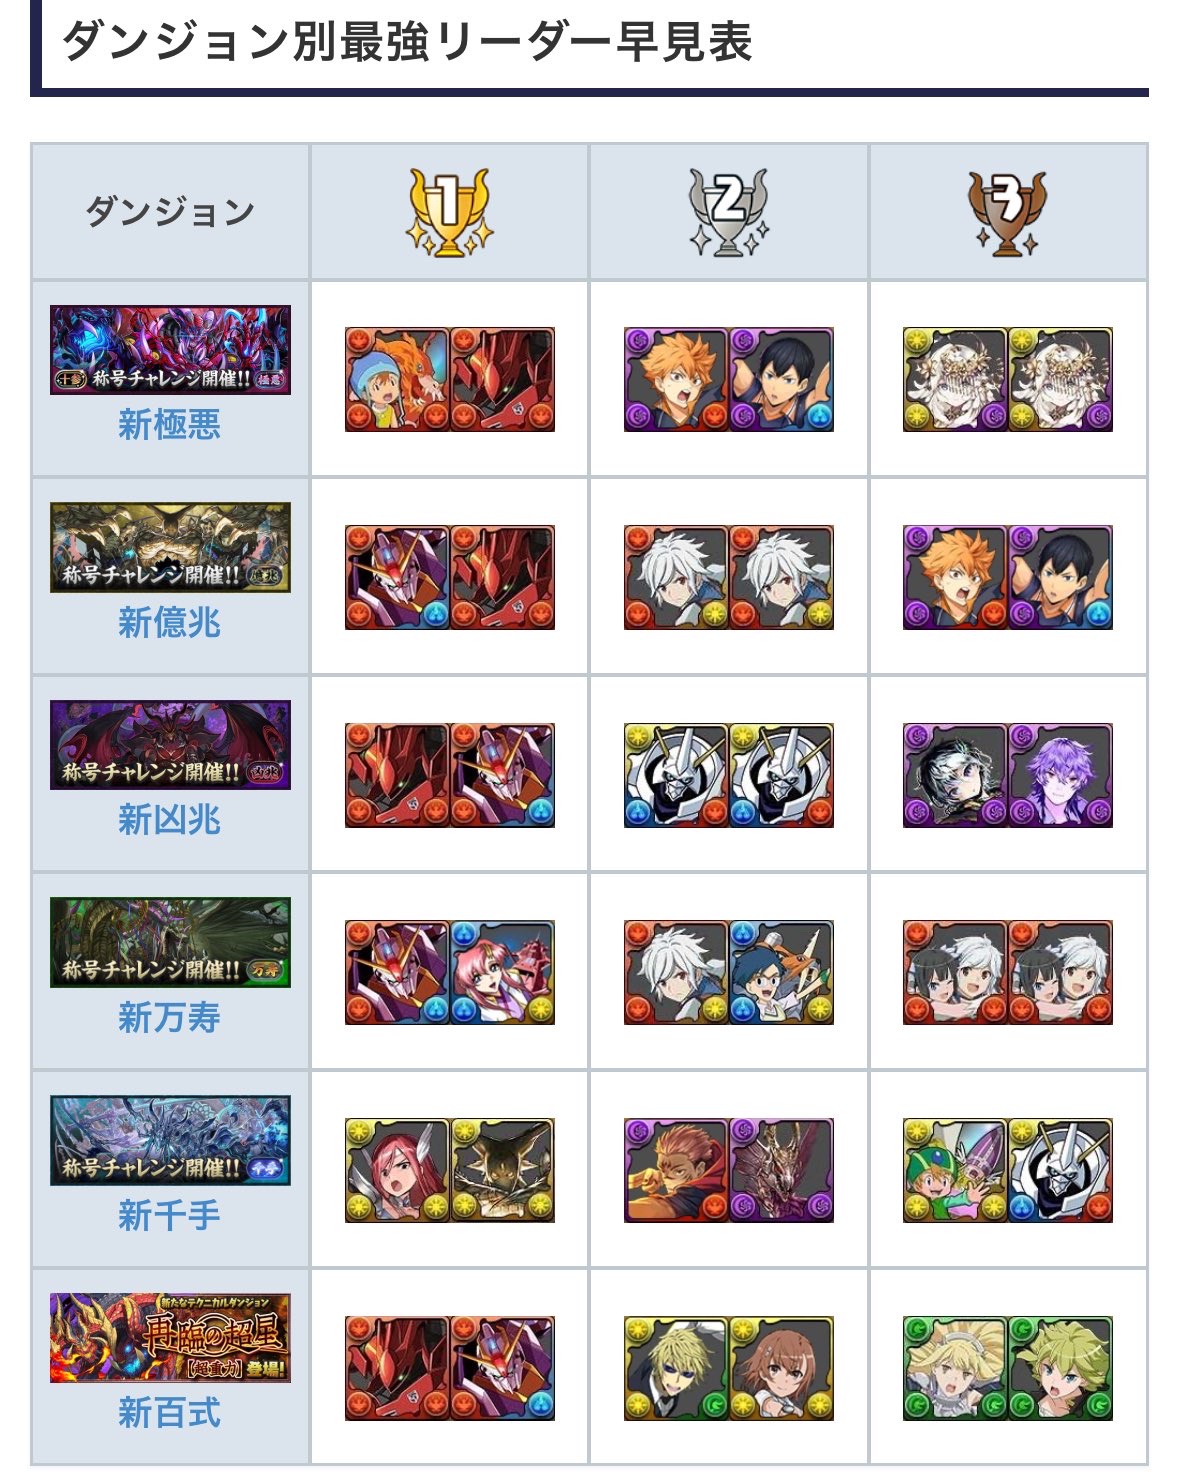Open the 新億兆 dungeon link

tap(169, 623)
